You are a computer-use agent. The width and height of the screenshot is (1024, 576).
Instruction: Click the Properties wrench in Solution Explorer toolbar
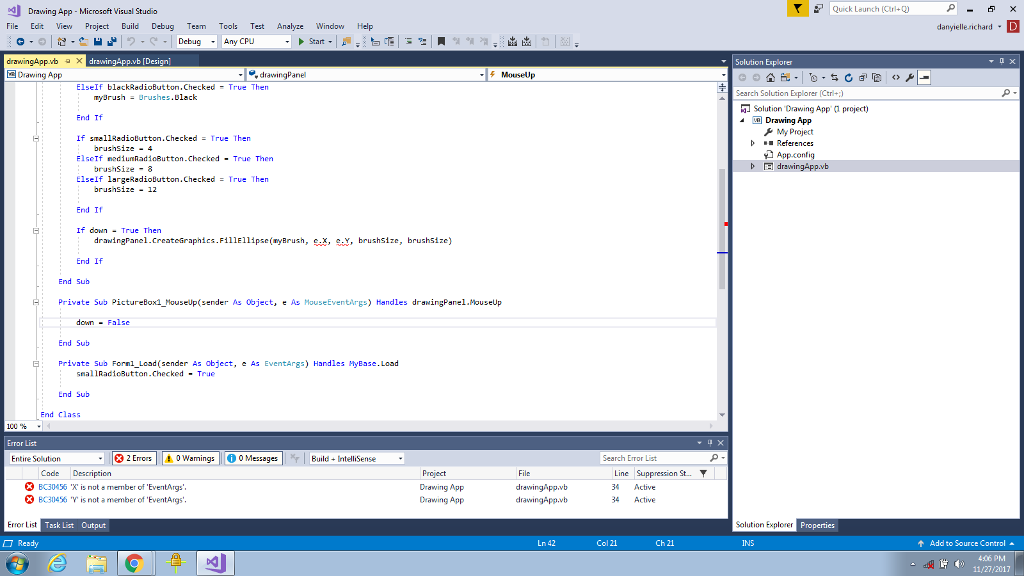[x=909, y=77]
